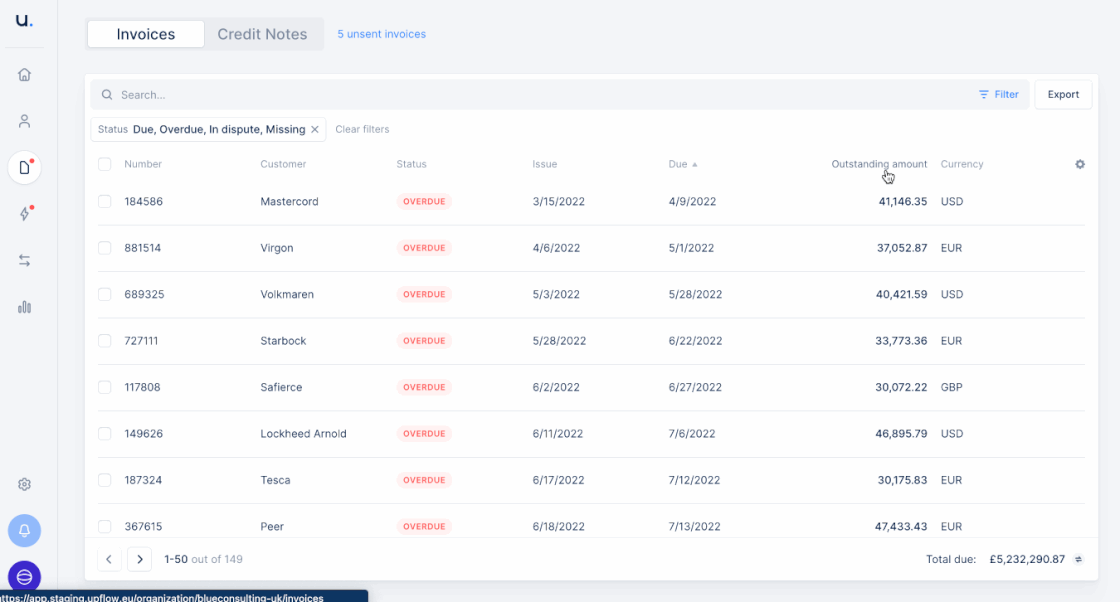Open the Filter options
Screen dimensions: 1120x602
coord(999,94)
